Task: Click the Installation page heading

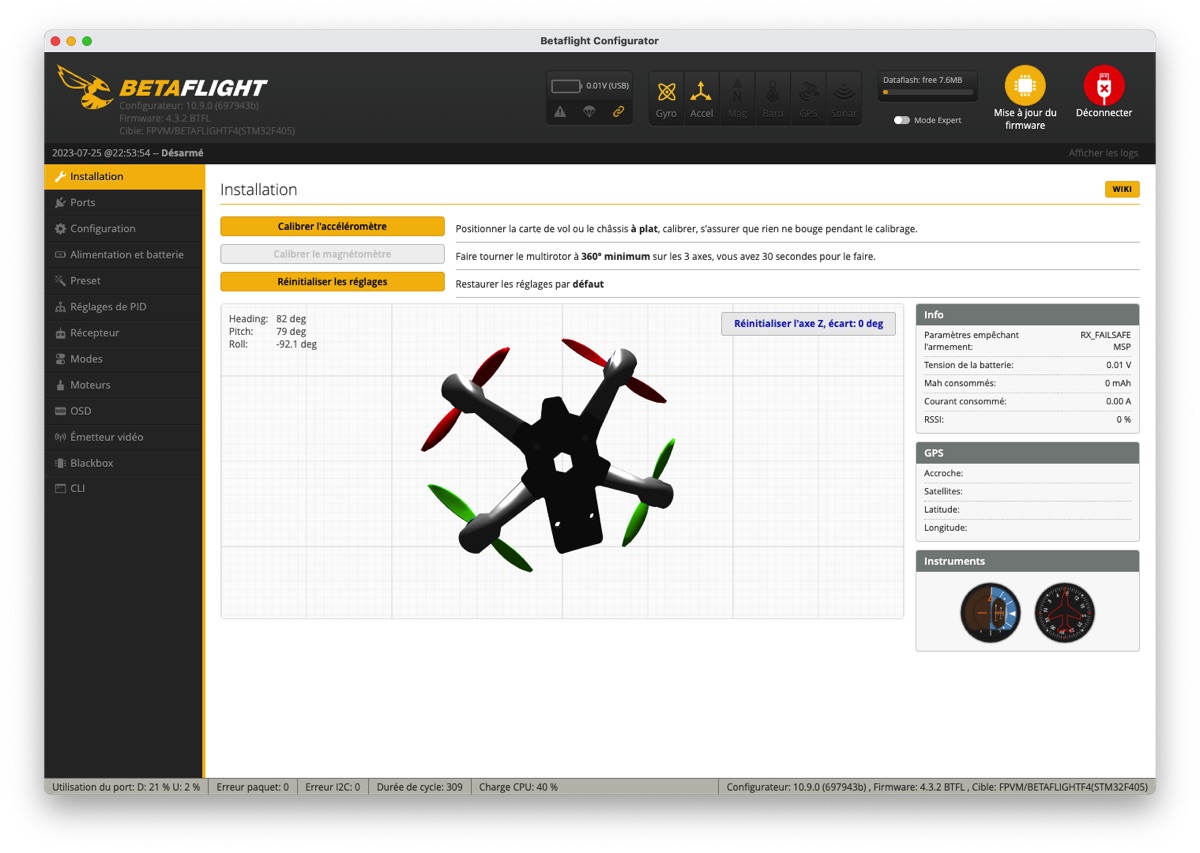Action: (259, 189)
